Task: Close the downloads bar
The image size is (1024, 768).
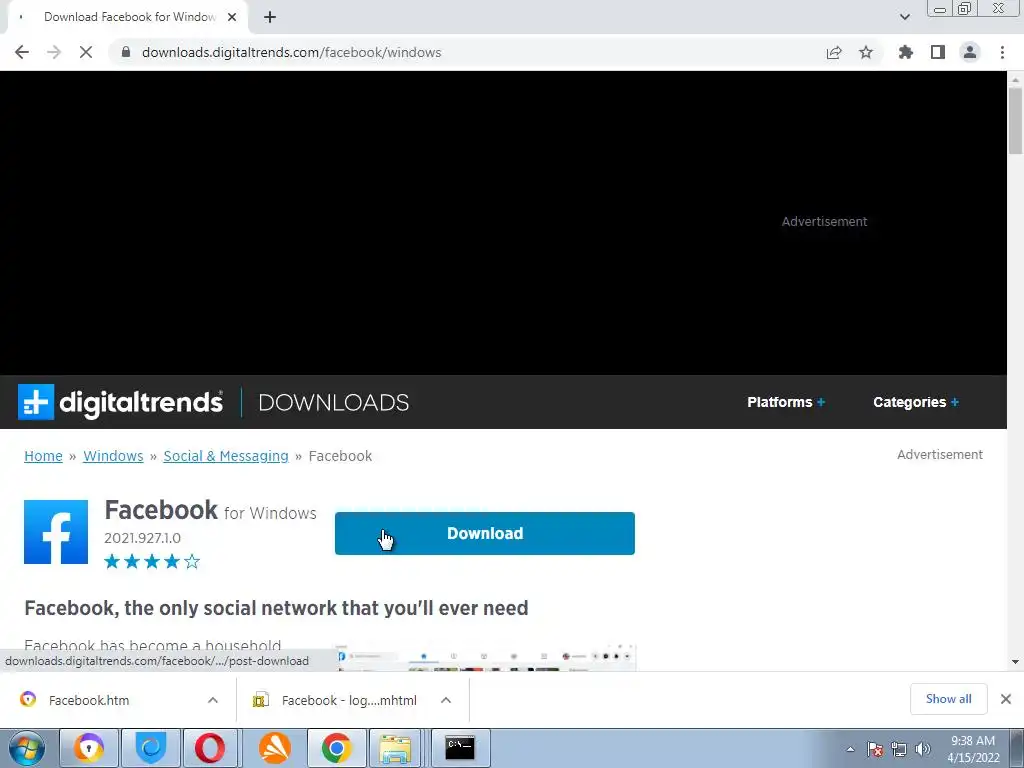Action: pyautogui.click(x=1006, y=699)
